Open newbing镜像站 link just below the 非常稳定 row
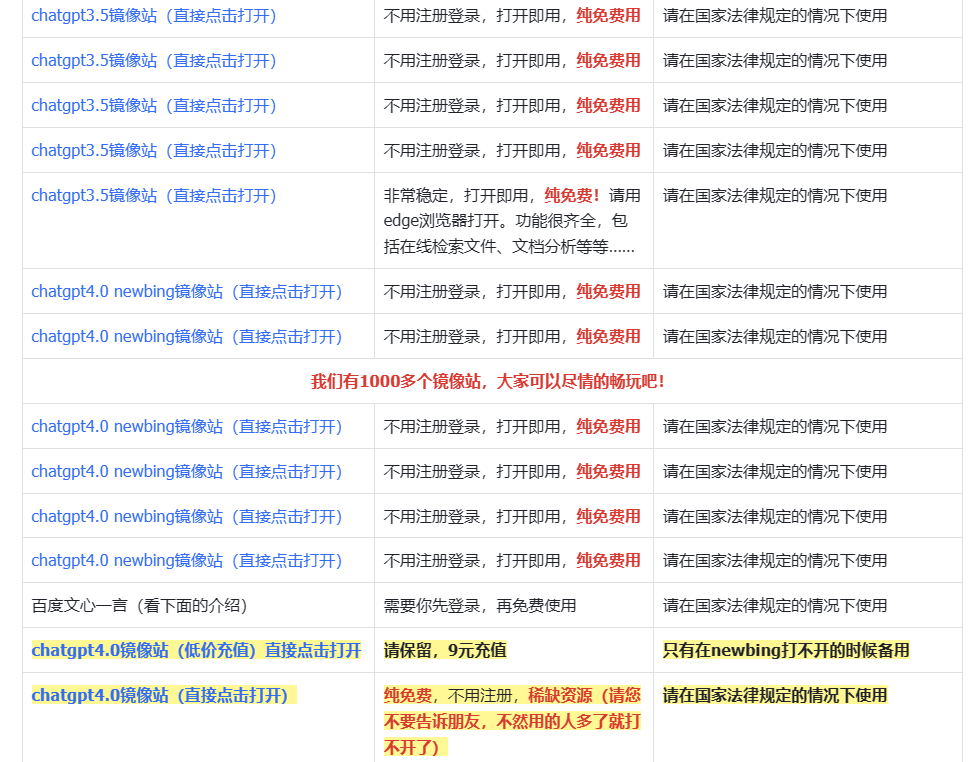Screen dimensions: 976x762 coord(187,292)
